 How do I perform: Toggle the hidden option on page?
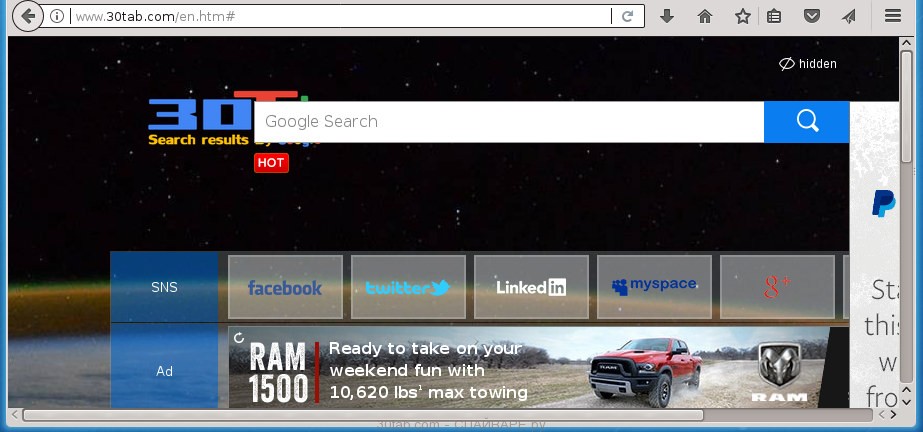click(808, 64)
